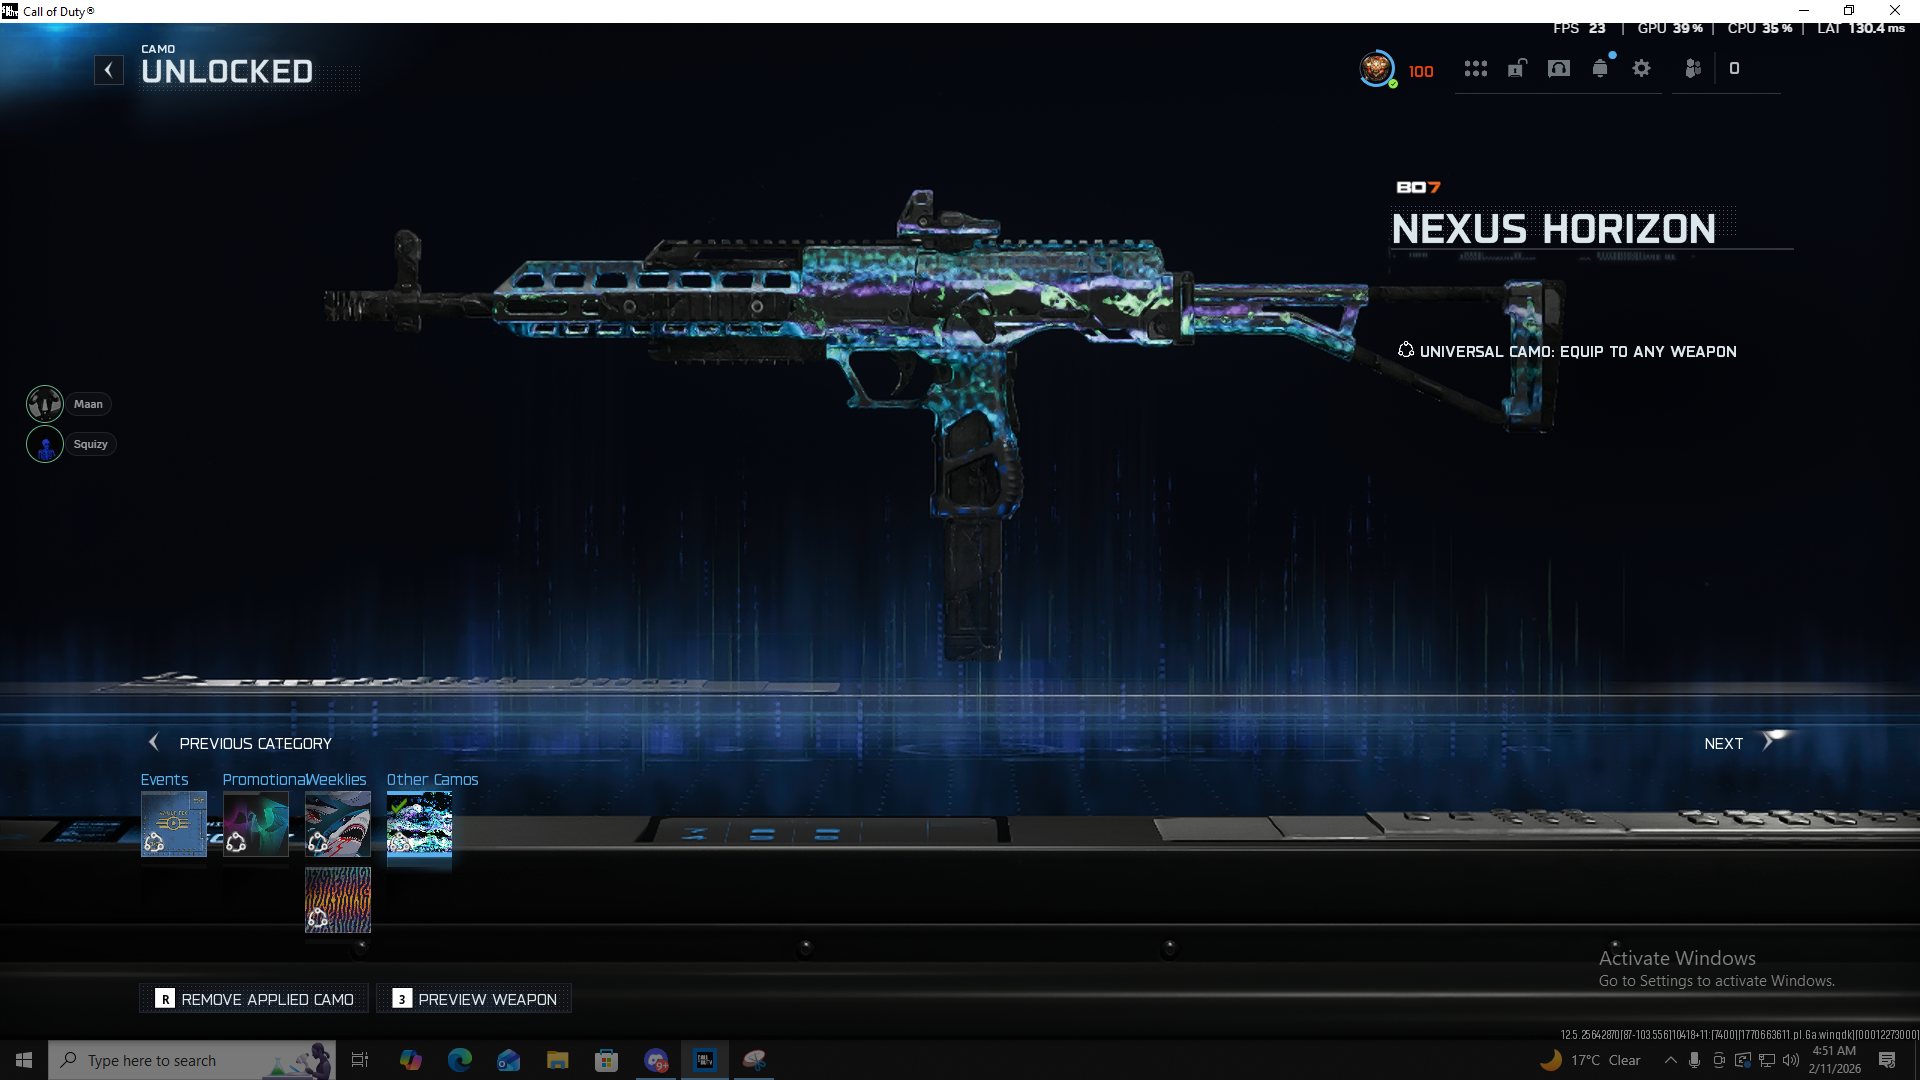
Task: Open the volume control tray icon
Action: coord(1791,1060)
